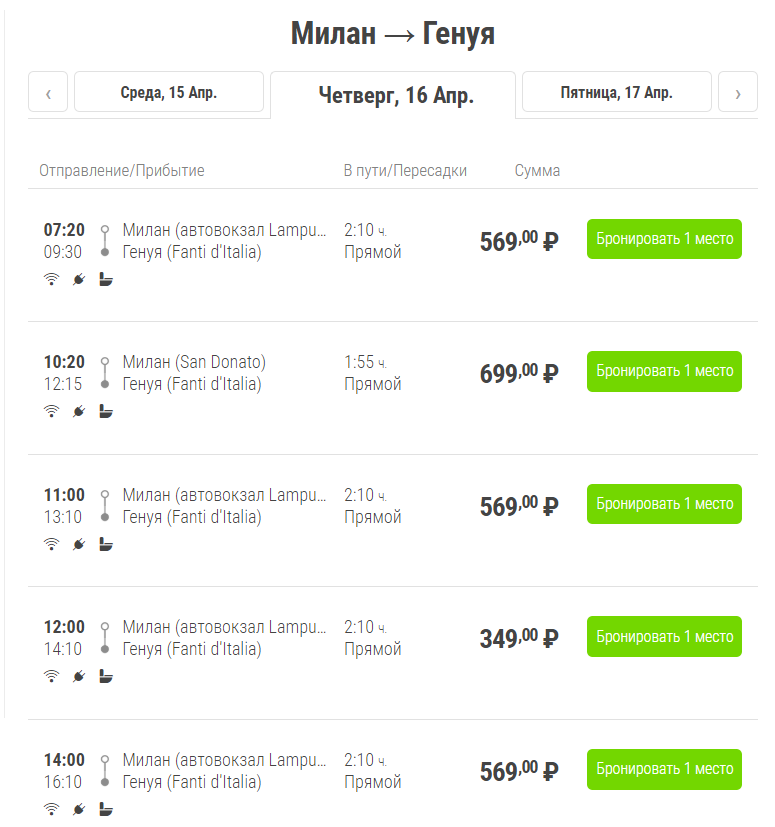Switch to Среда, 15 Апр. tab
Viewport: 775px width, 827px height.
168,93
